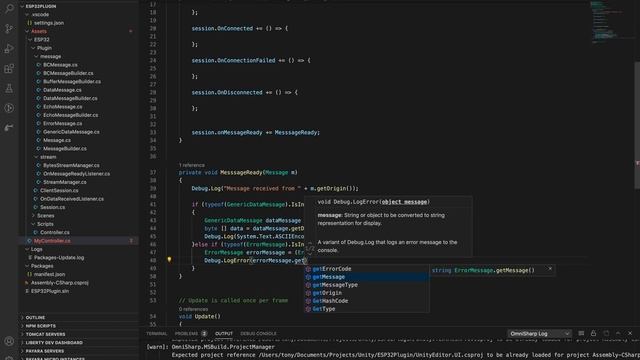Open BufferMessageBuilder.cs file
640x360 pixels.
pos(72,82)
